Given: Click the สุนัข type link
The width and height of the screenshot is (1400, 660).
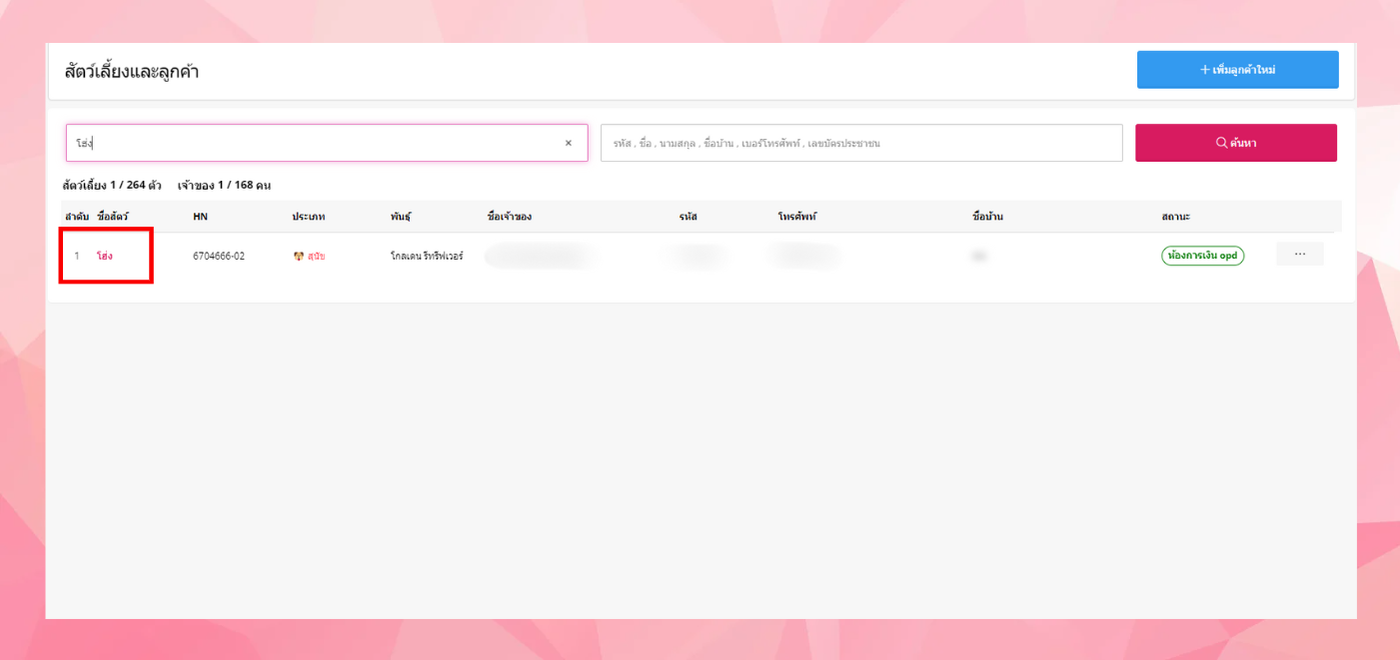Looking at the screenshot, I should click(x=316, y=256).
